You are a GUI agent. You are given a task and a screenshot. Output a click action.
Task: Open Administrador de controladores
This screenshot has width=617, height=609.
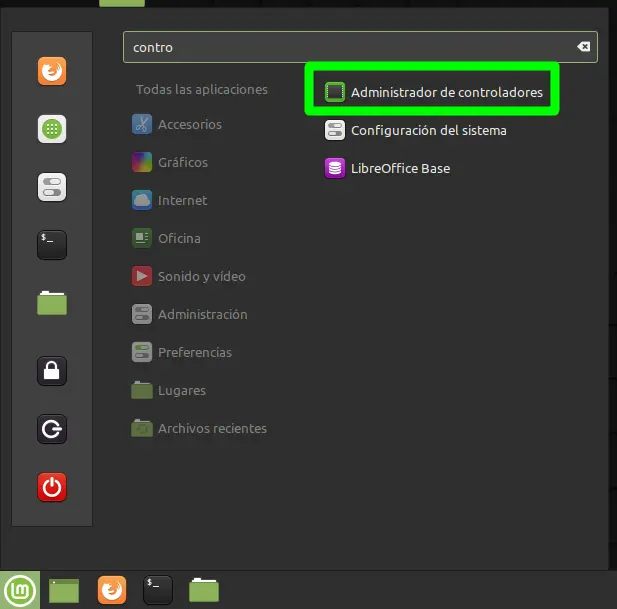pyautogui.click(x=432, y=92)
